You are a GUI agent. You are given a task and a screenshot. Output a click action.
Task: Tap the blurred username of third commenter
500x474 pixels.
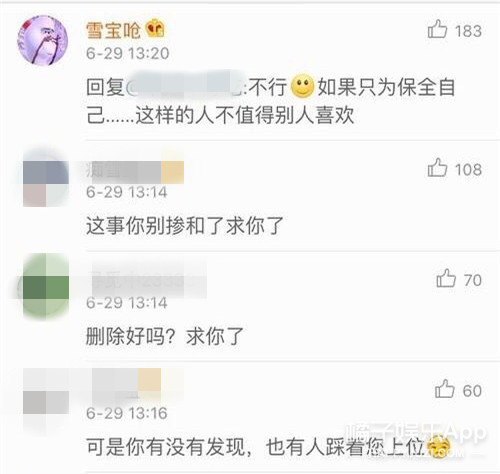[x=148, y=280]
